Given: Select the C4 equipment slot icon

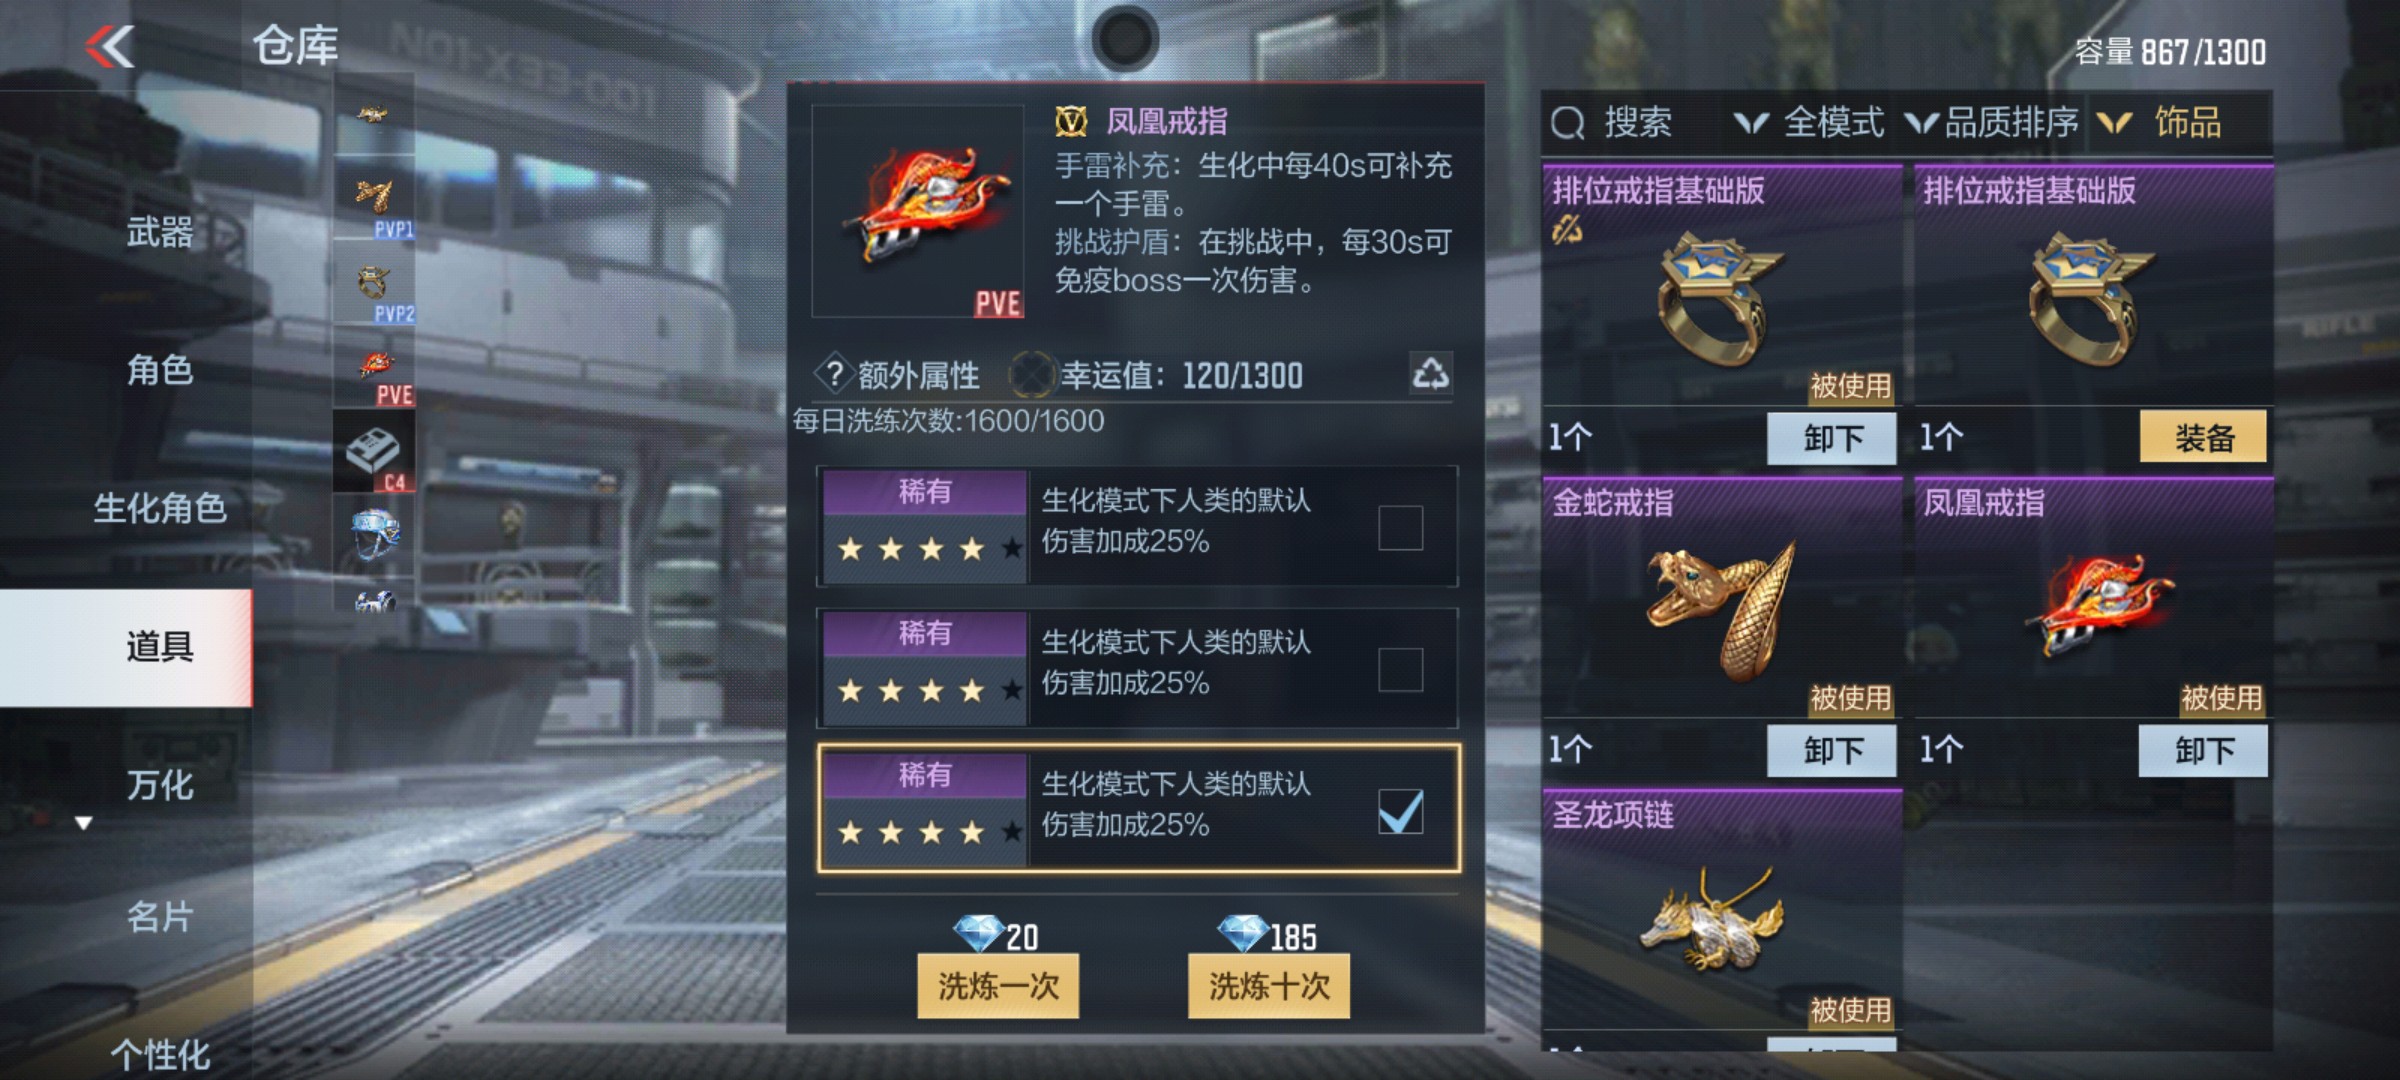Looking at the screenshot, I should (x=374, y=452).
